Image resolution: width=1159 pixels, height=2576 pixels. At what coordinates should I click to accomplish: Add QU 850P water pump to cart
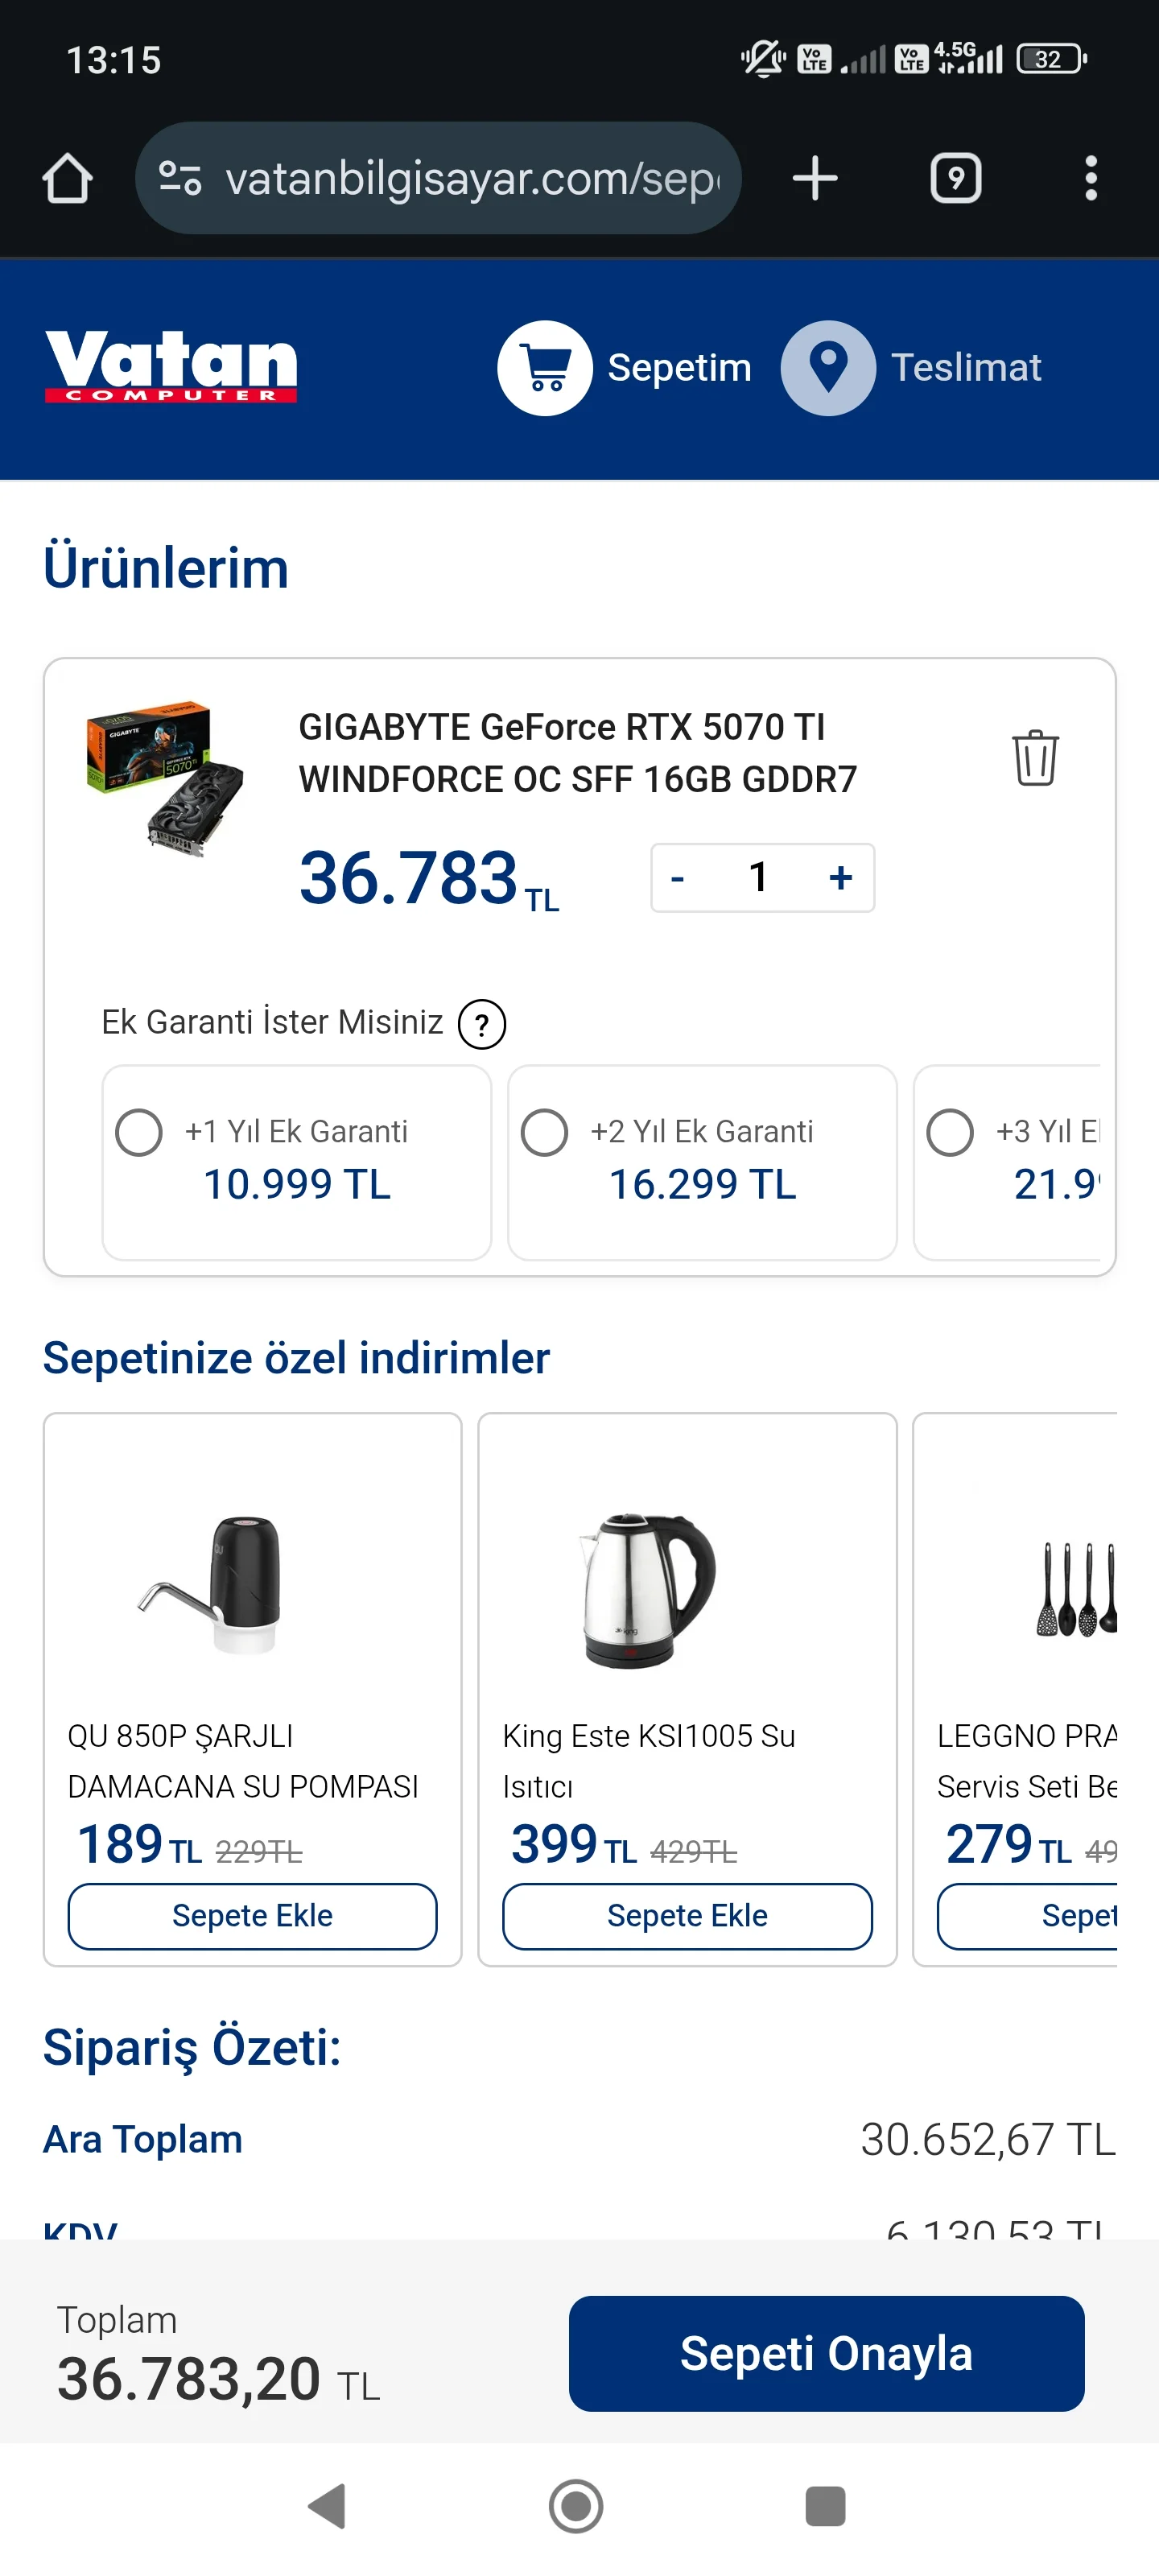click(x=252, y=1915)
